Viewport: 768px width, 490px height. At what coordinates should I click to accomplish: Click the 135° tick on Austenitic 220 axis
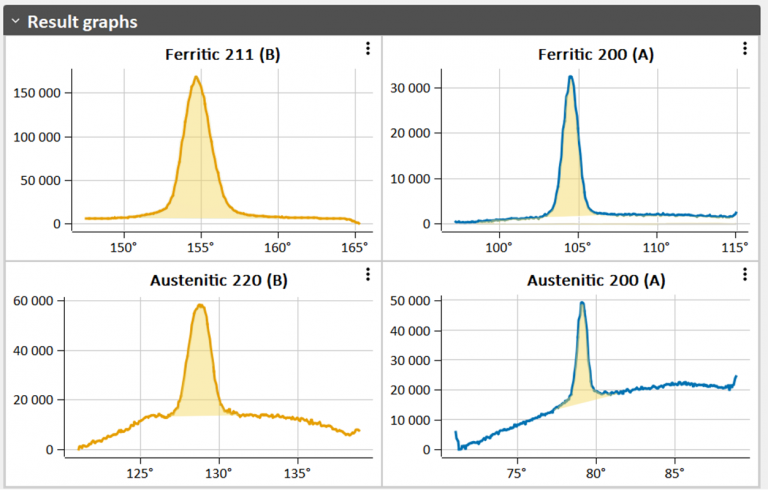click(x=297, y=472)
